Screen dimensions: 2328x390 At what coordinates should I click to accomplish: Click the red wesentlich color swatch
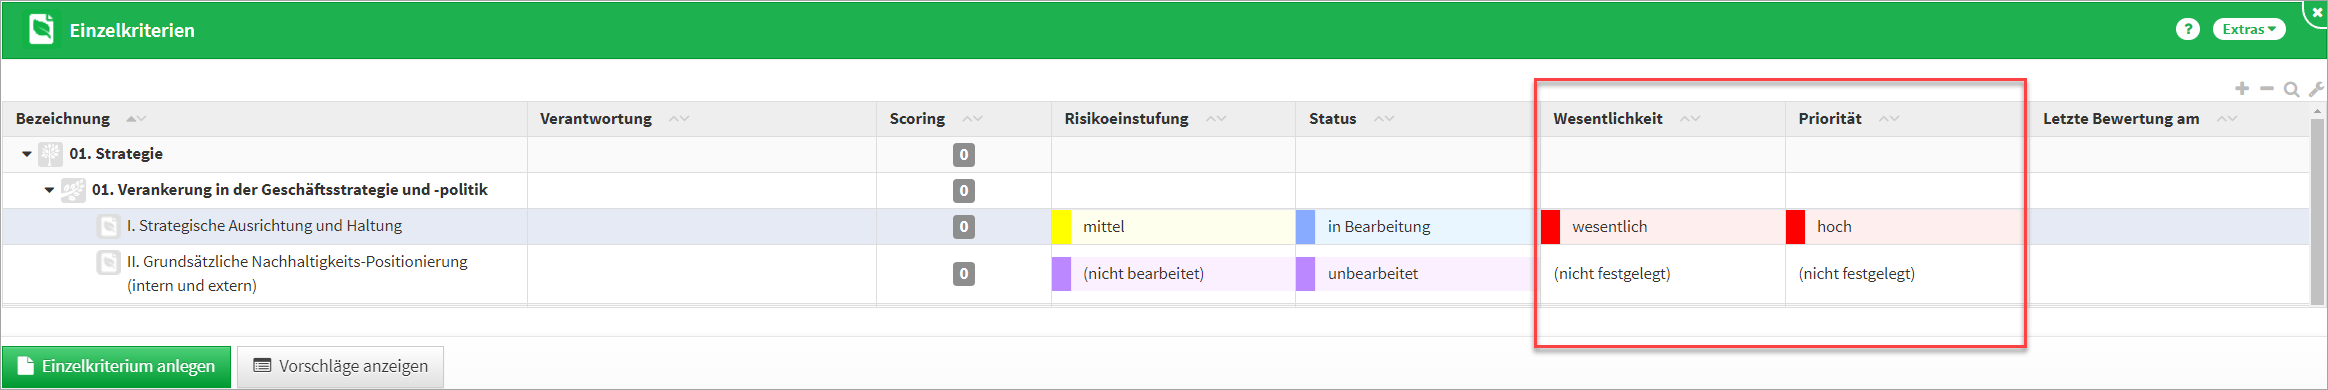pyautogui.click(x=1550, y=227)
